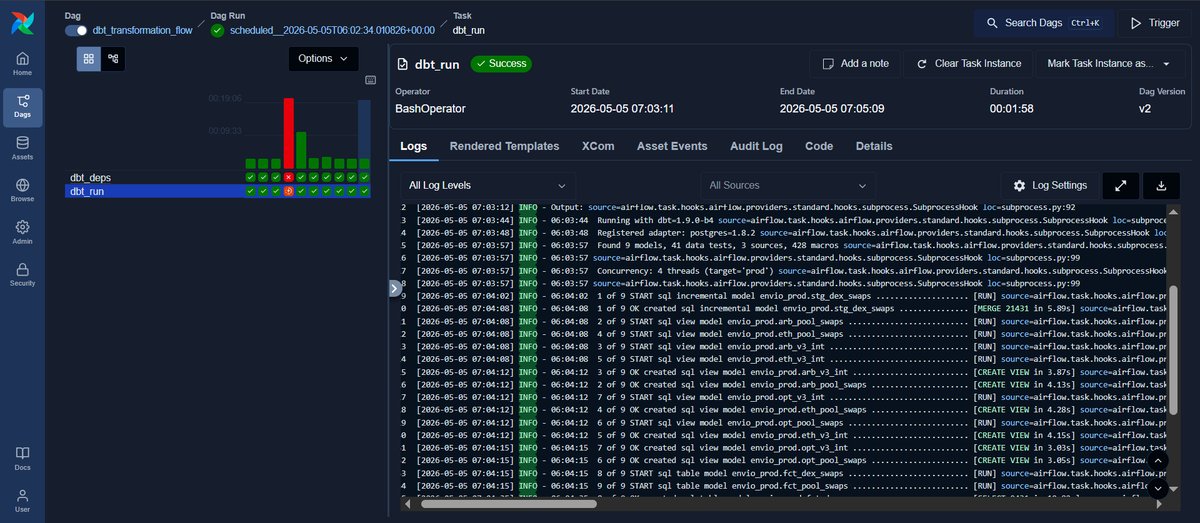1200x523 pixels.
Task: Open the Rendered Templates tab
Action: pyautogui.click(x=504, y=146)
